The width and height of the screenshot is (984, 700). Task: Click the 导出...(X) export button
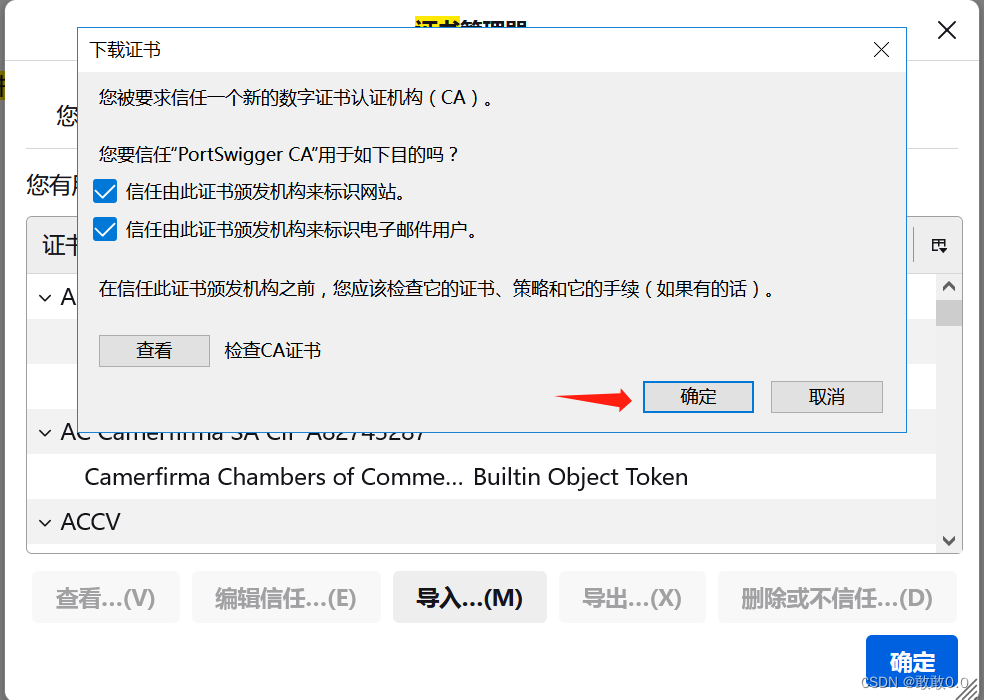point(632,597)
